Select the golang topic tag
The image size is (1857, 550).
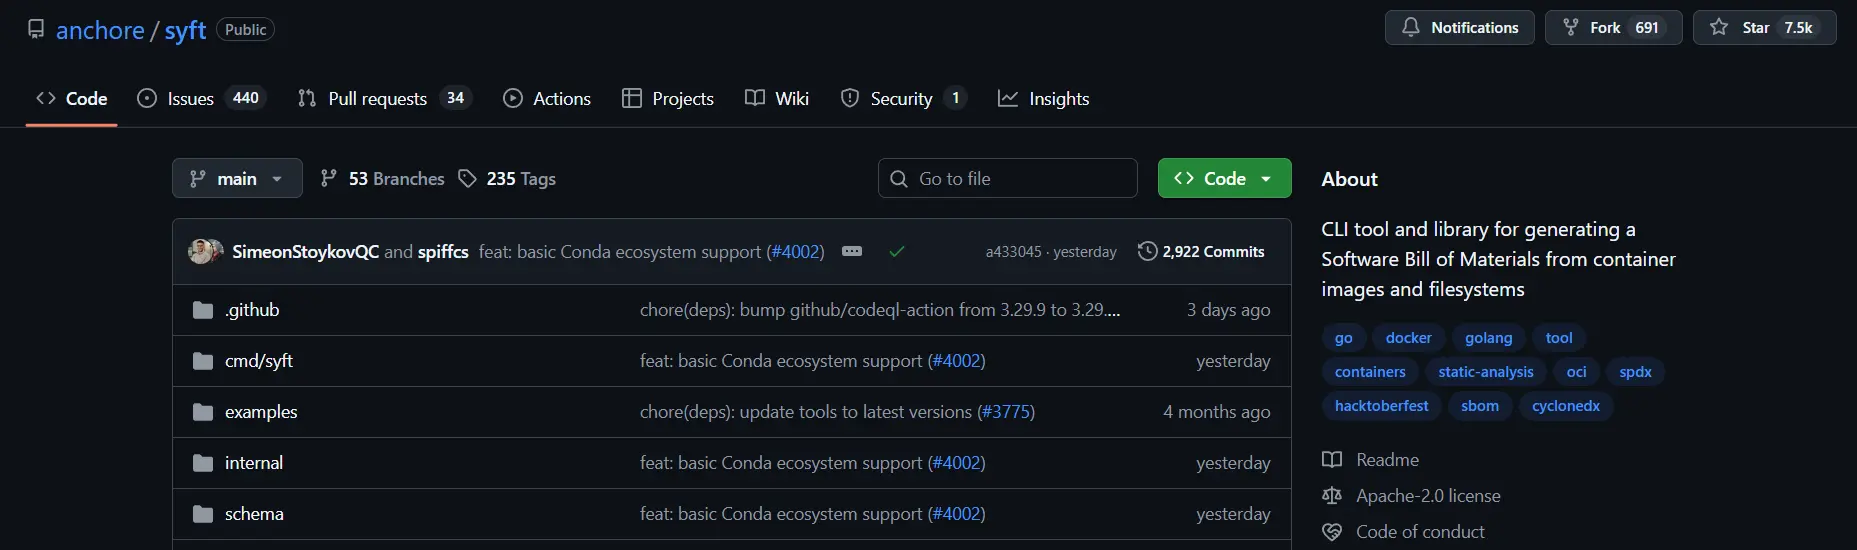1489,338
